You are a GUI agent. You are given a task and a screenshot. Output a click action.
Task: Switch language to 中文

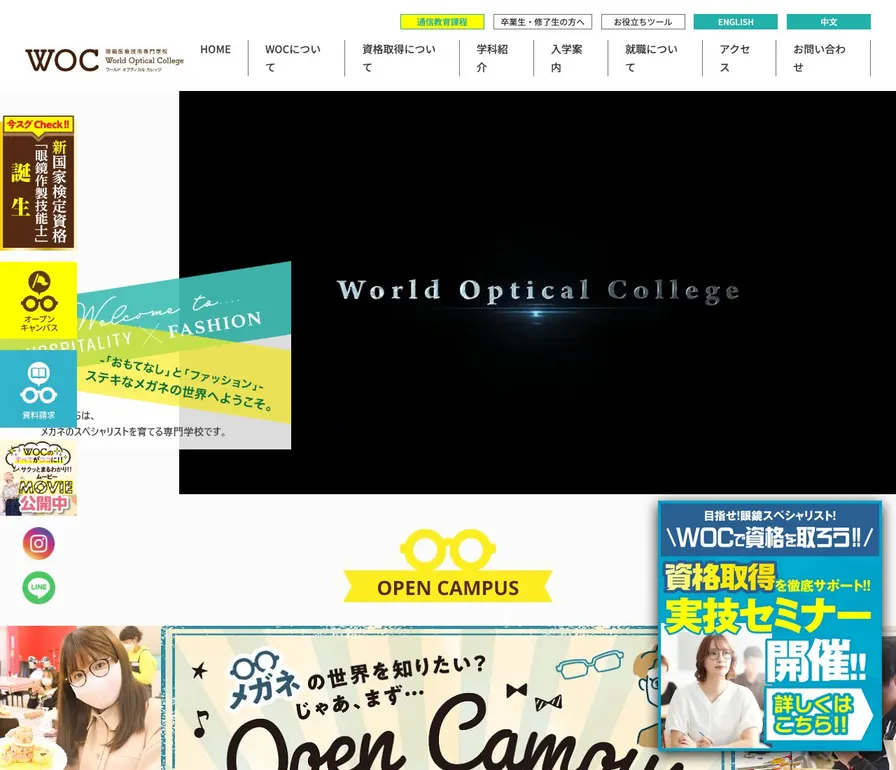(829, 22)
